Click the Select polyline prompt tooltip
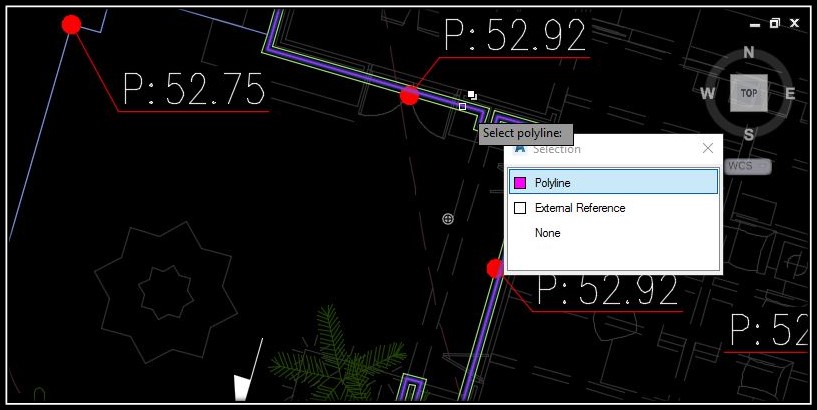This screenshot has height=410, width=817. coord(526,134)
